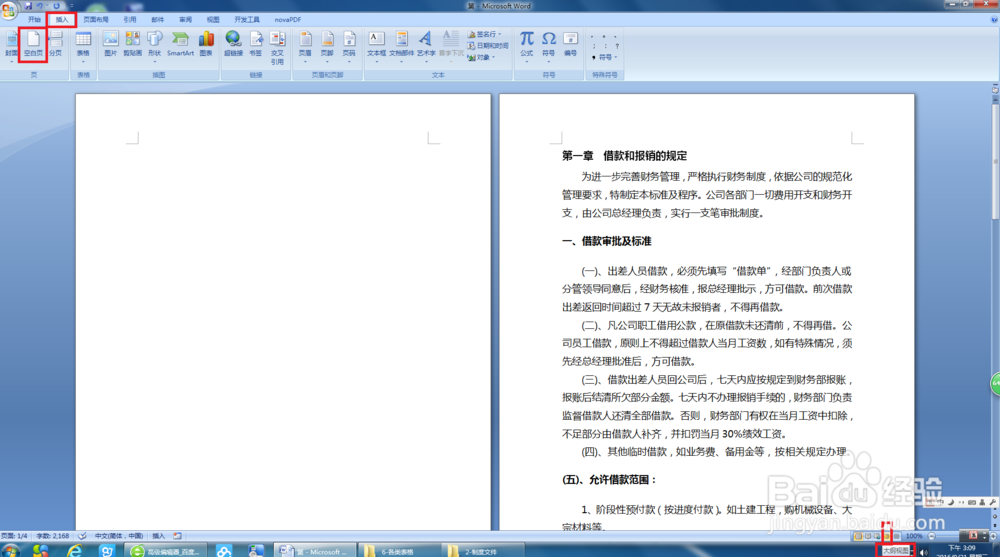1000x557 pixels.
Task: Open the Windows Start menu
Action: [x=10, y=550]
